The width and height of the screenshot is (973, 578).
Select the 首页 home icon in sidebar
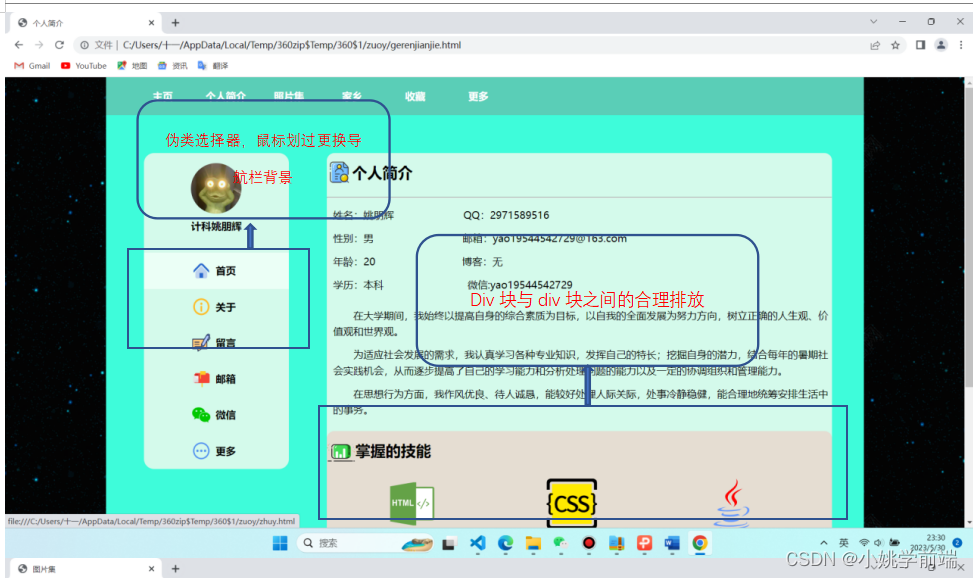click(202, 269)
